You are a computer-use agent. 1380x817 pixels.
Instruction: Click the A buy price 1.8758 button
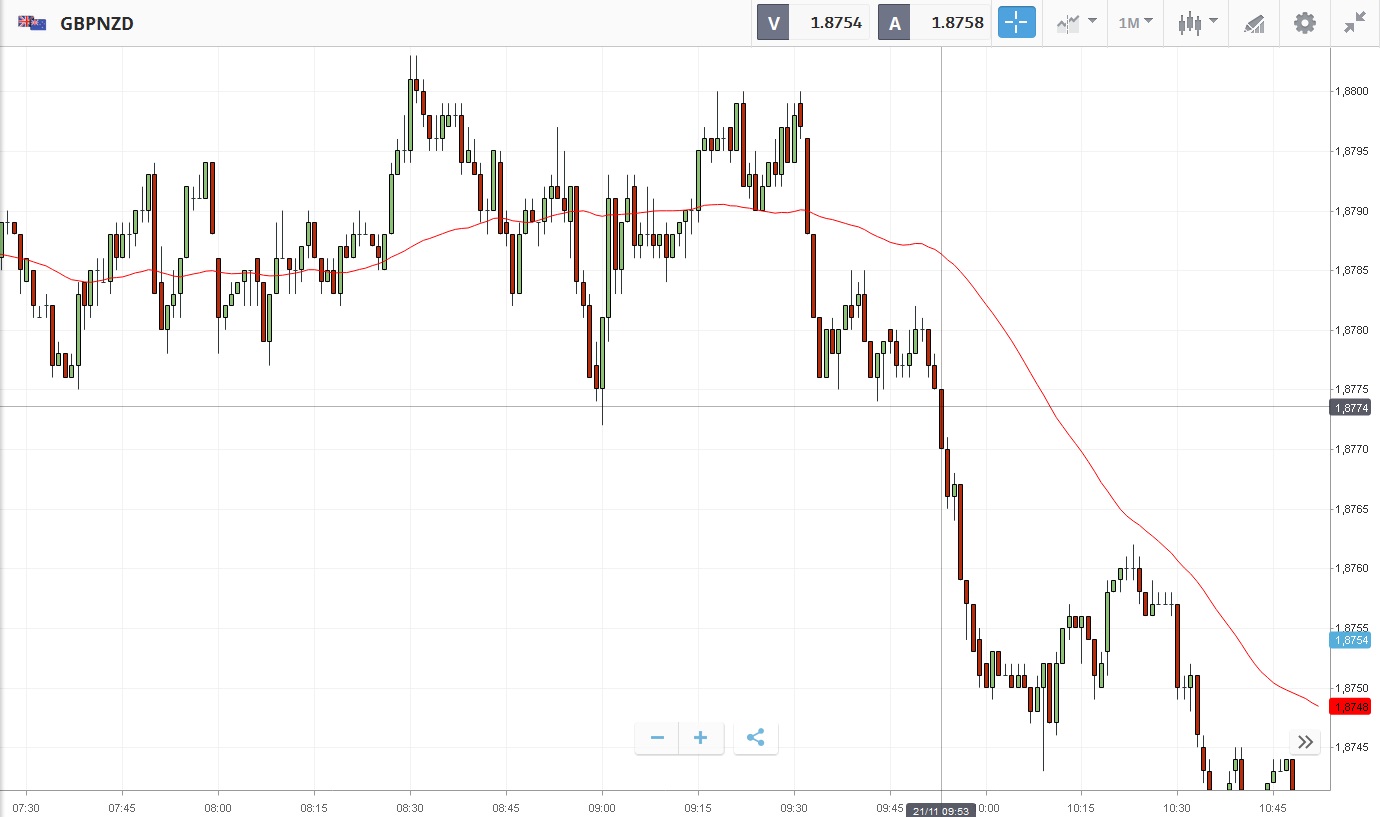(933, 23)
